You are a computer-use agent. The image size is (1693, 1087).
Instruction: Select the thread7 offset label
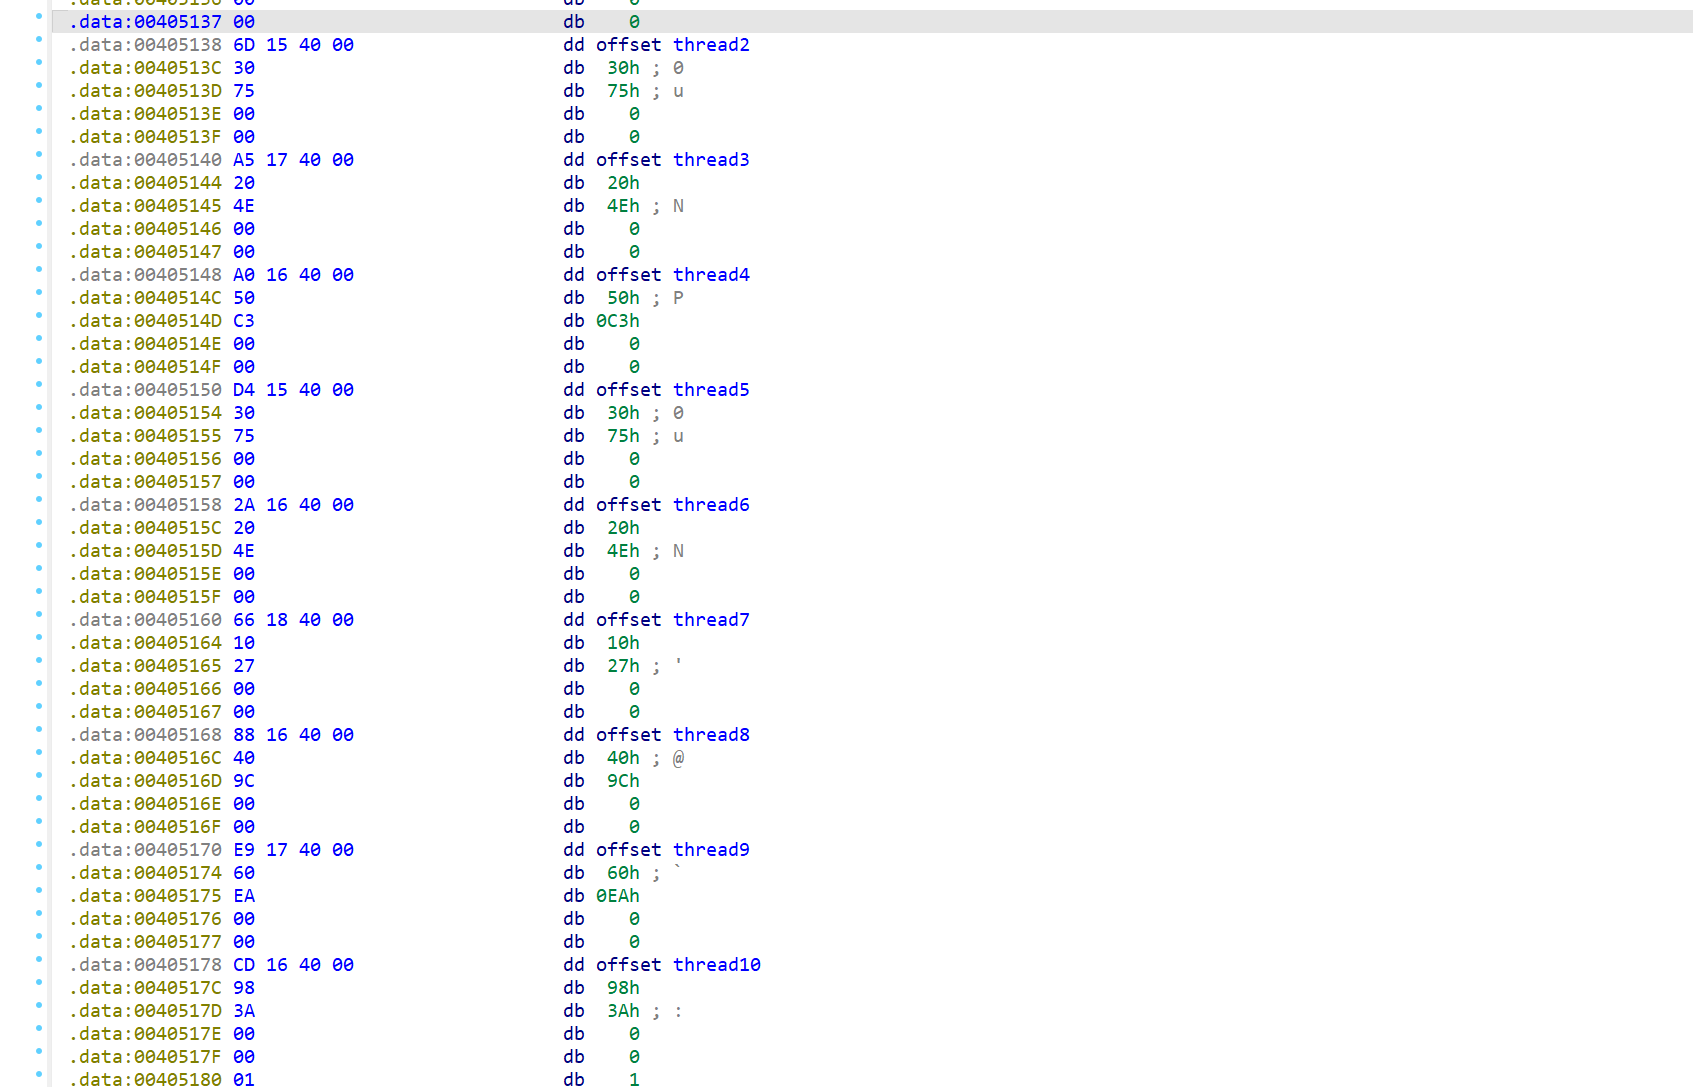(x=710, y=620)
